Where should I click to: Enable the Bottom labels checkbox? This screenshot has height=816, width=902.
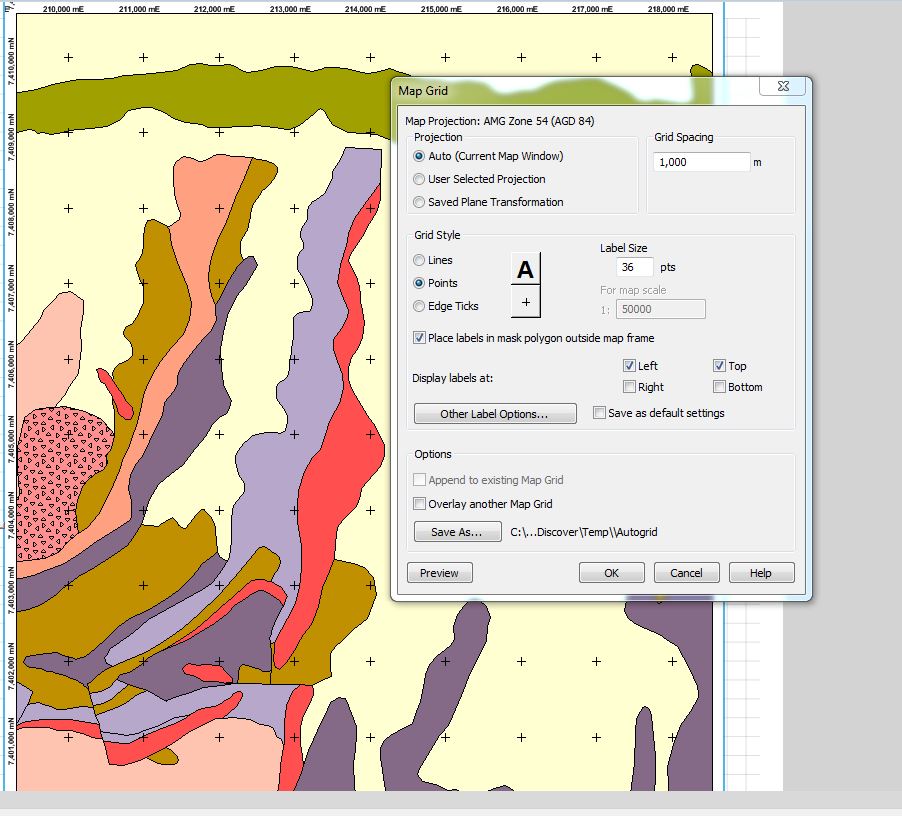click(x=720, y=387)
